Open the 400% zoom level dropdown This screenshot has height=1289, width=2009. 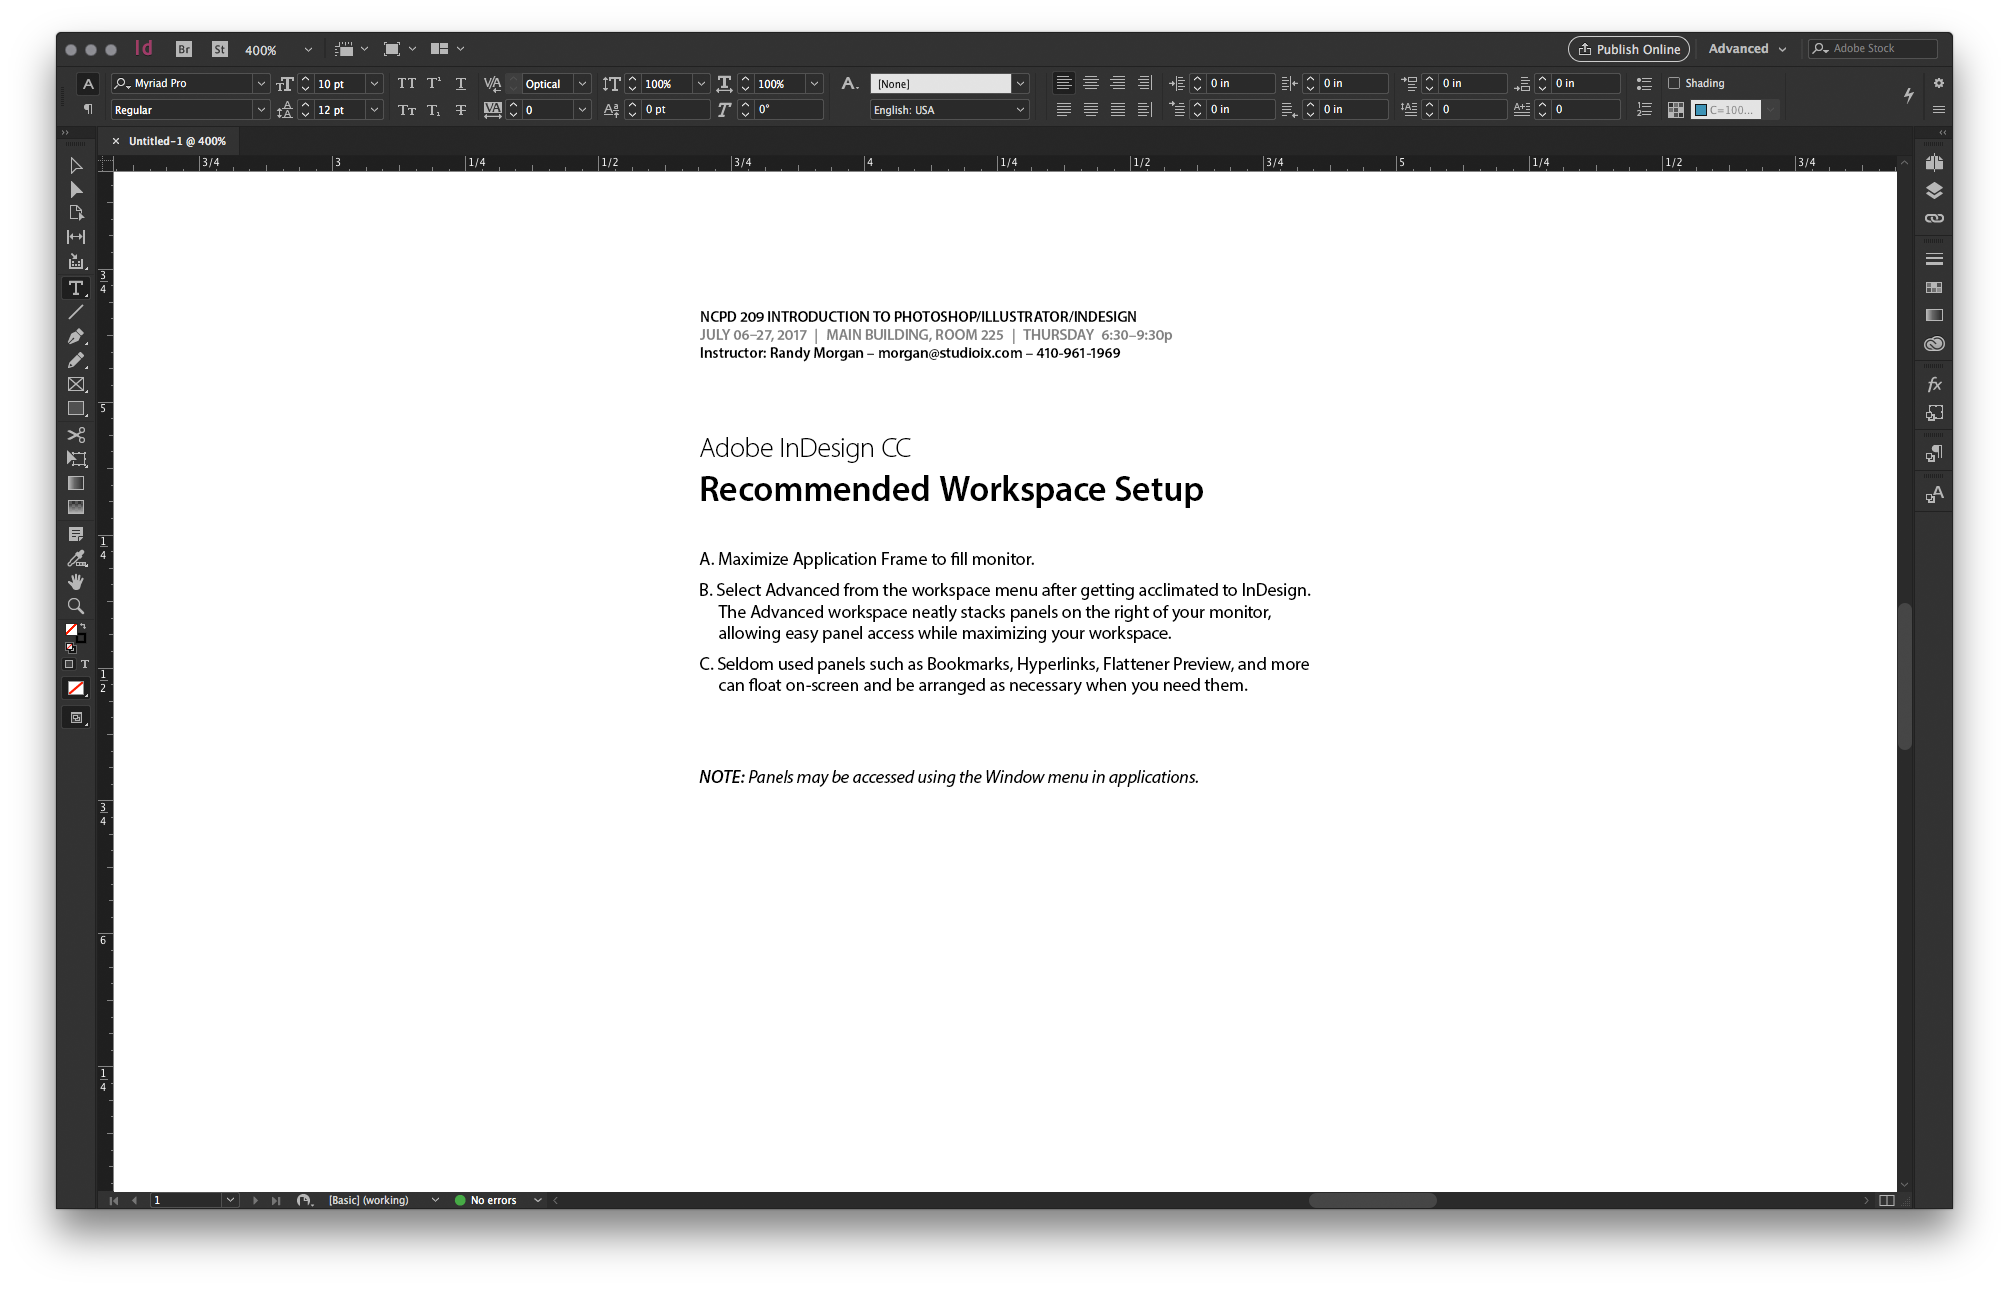pyautogui.click(x=308, y=50)
